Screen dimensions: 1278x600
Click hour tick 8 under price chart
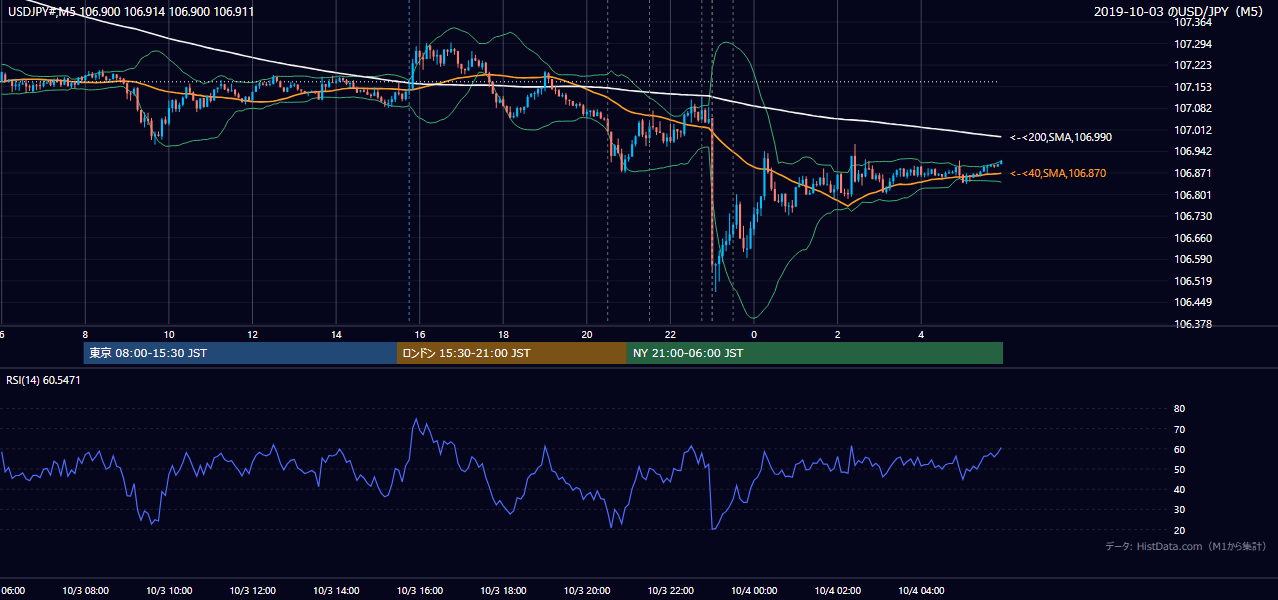tap(85, 334)
